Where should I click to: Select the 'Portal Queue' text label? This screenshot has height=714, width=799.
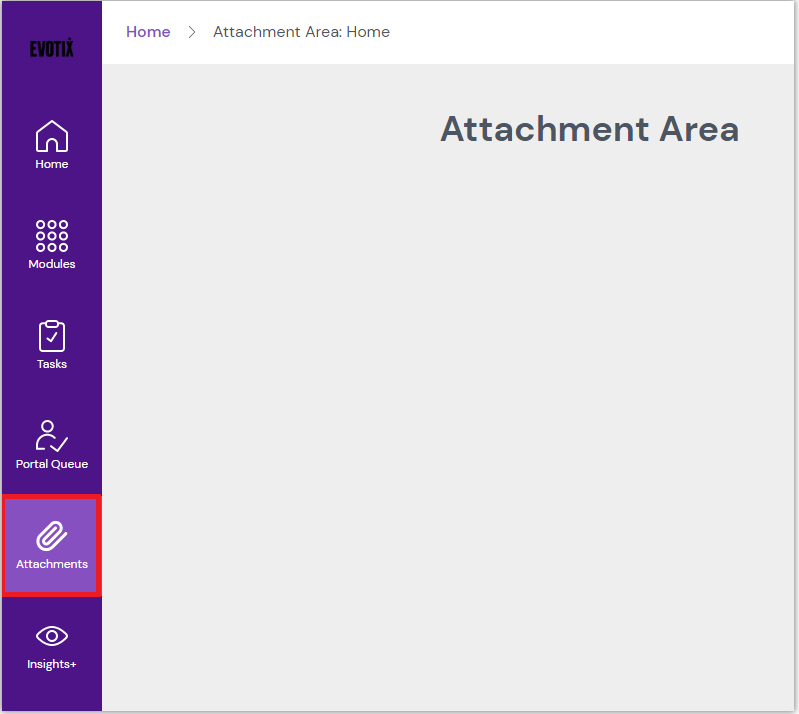pos(52,464)
